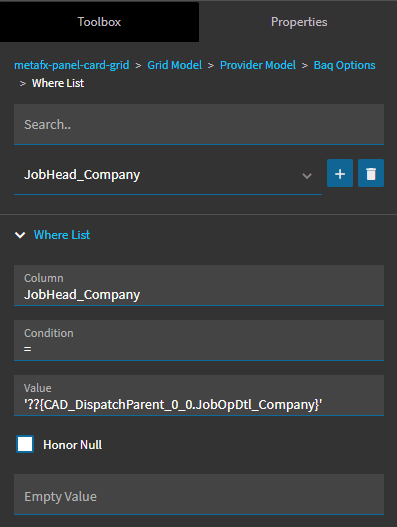Screen dimensions: 397x527
Task: Collapse the Where List section chevron
Action: [20, 235]
